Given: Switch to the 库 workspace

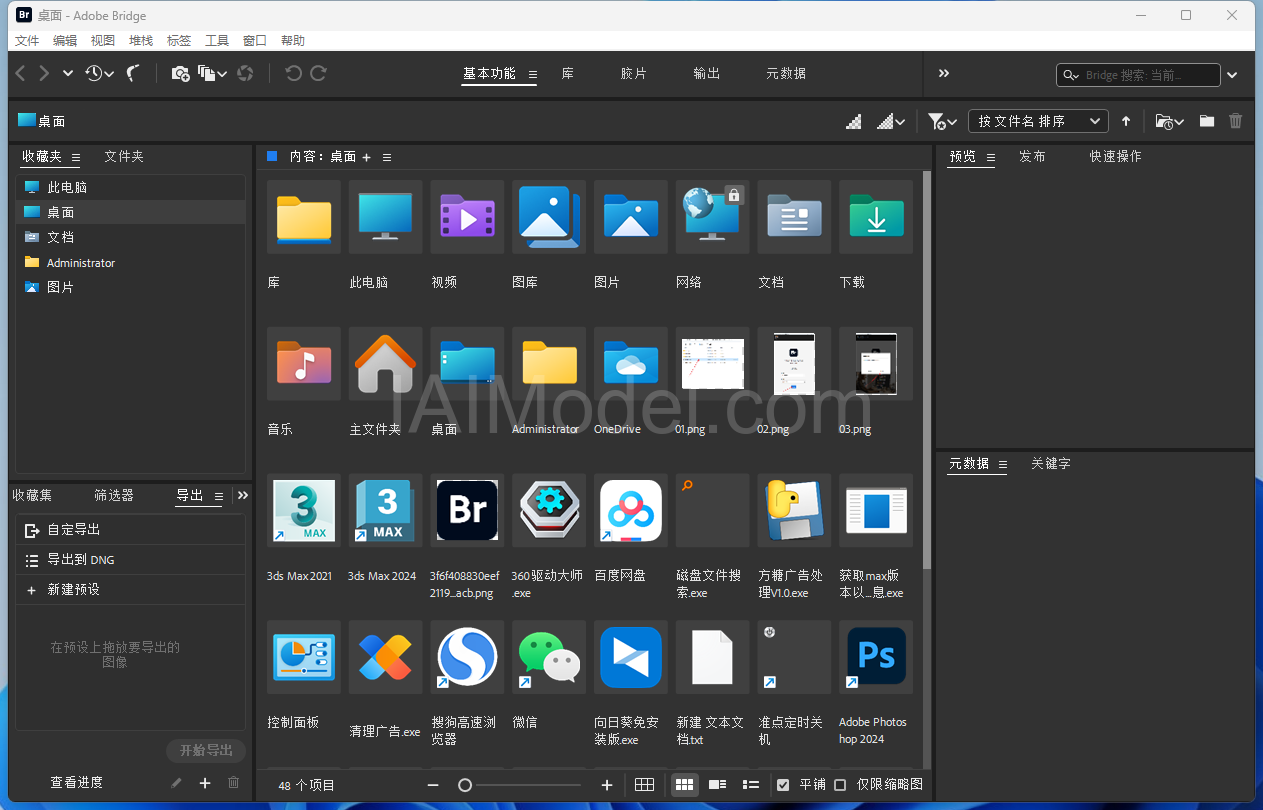Looking at the screenshot, I should click(568, 74).
